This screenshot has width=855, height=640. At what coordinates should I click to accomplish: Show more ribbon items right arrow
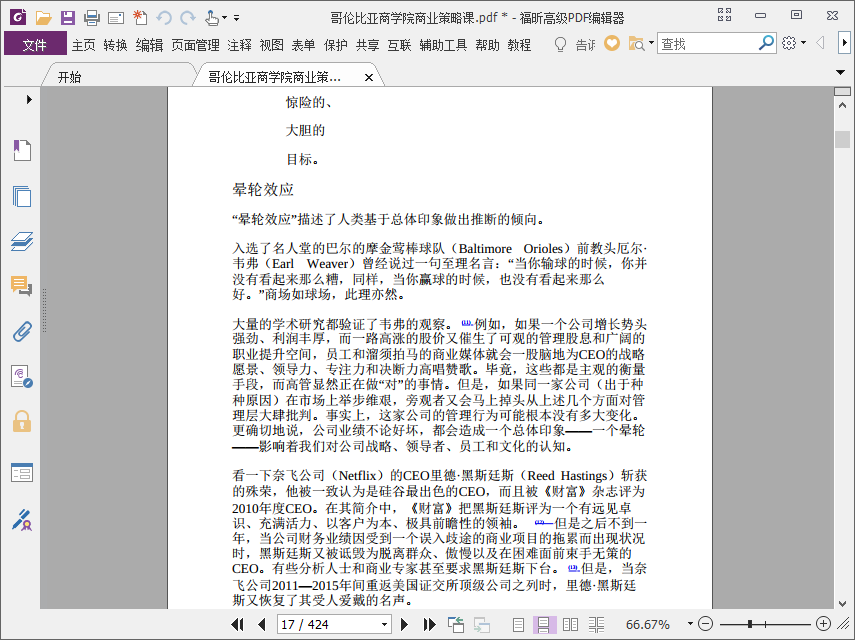pyautogui.click(x=844, y=43)
